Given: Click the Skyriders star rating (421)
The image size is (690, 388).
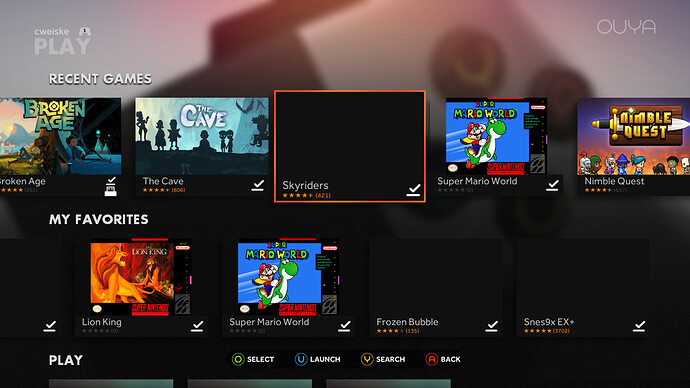Looking at the screenshot, I should pyautogui.click(x=306, y=195).
